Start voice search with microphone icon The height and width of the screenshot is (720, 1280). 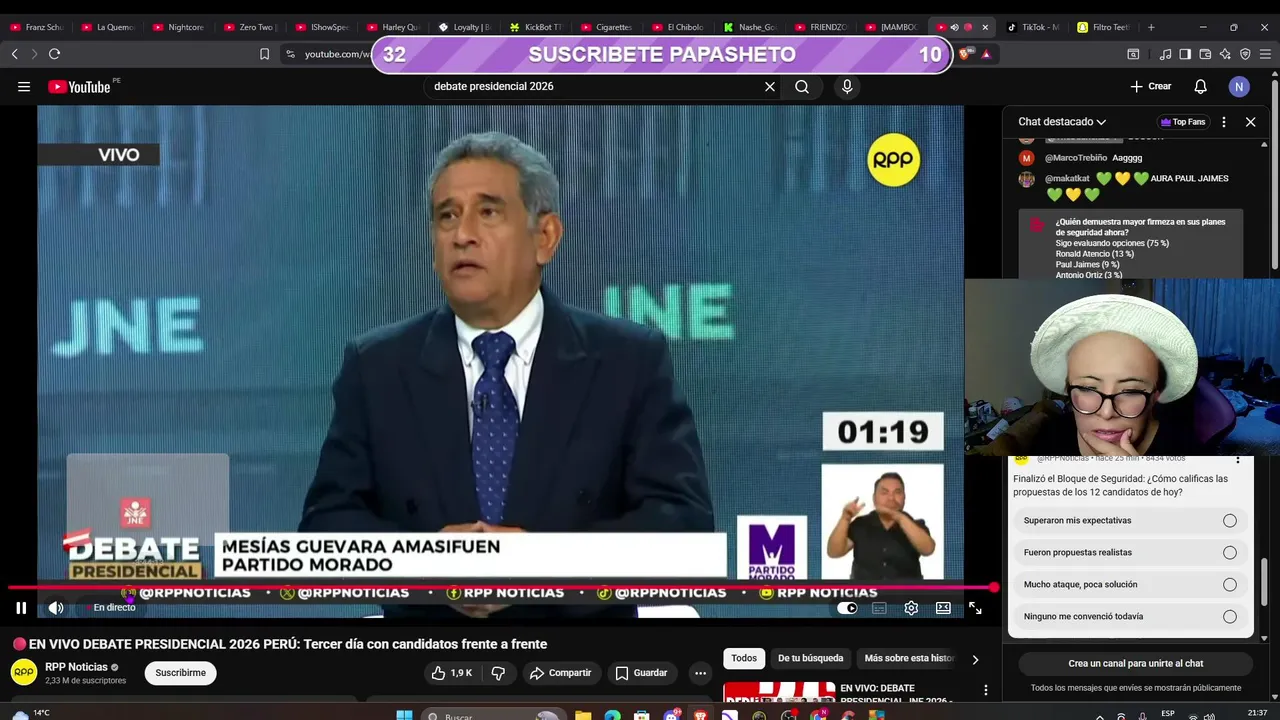847,87
